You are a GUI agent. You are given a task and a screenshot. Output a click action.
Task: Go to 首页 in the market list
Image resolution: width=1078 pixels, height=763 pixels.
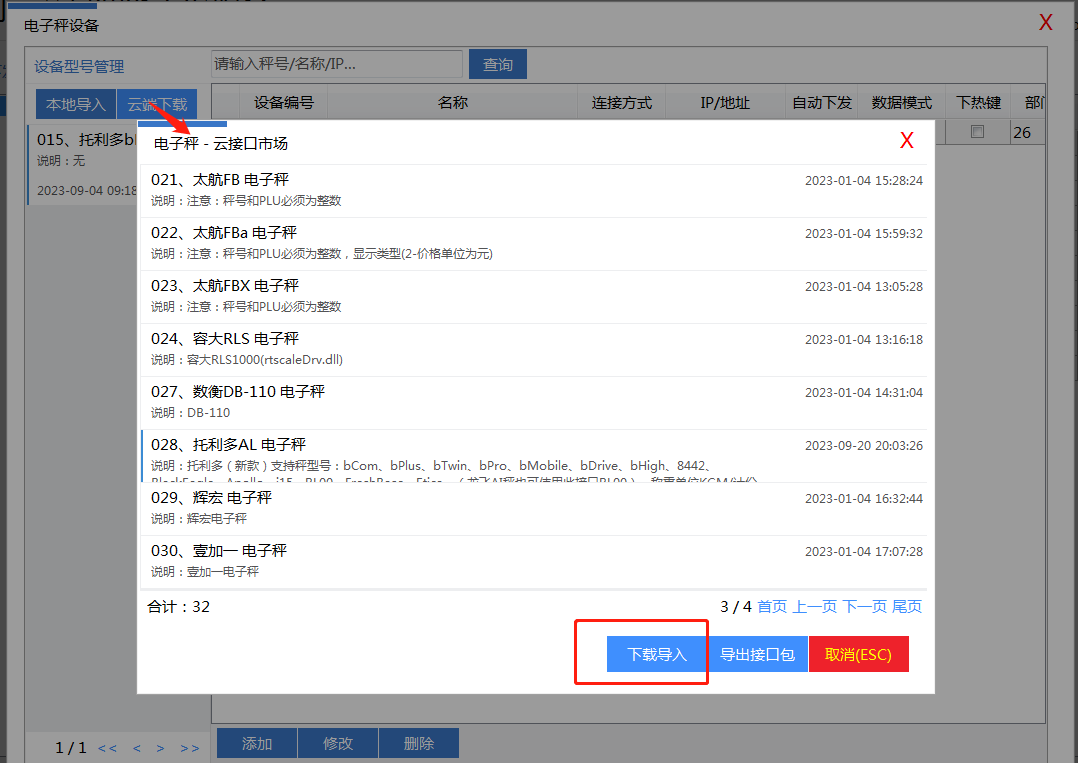pyautogui.click(x=771, y=607)
